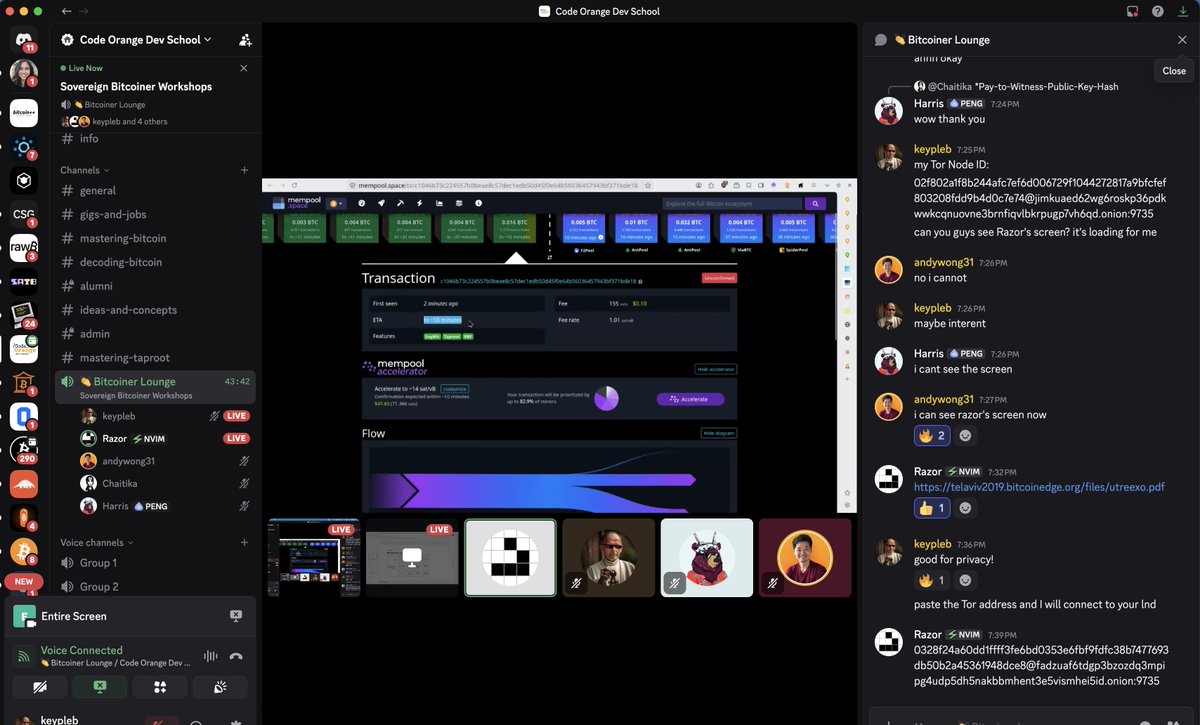This screenshot has width=1200, height=725.
Task: Open the general channel
Action: pyautogui.click(x=155, y=190)
